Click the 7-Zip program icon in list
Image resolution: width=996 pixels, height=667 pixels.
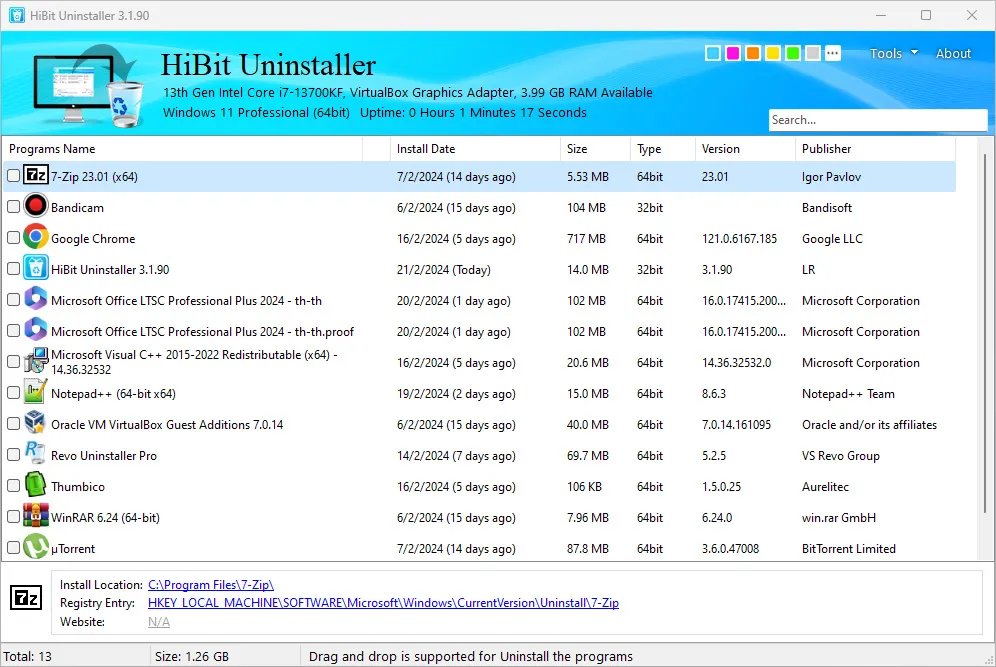[x=36, y=175]
